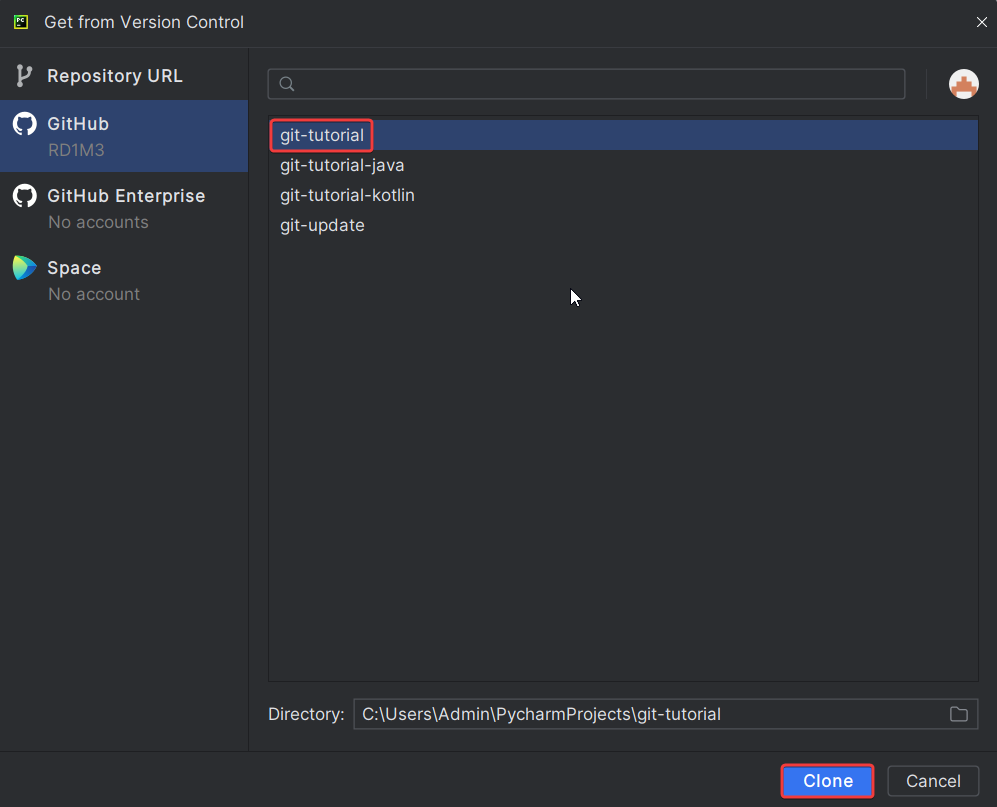This screenshot has height=807, width=997.
Task: Click the PyCharm logo icon in the title bar
Action: pyautogui.click(x=21, y=22)
